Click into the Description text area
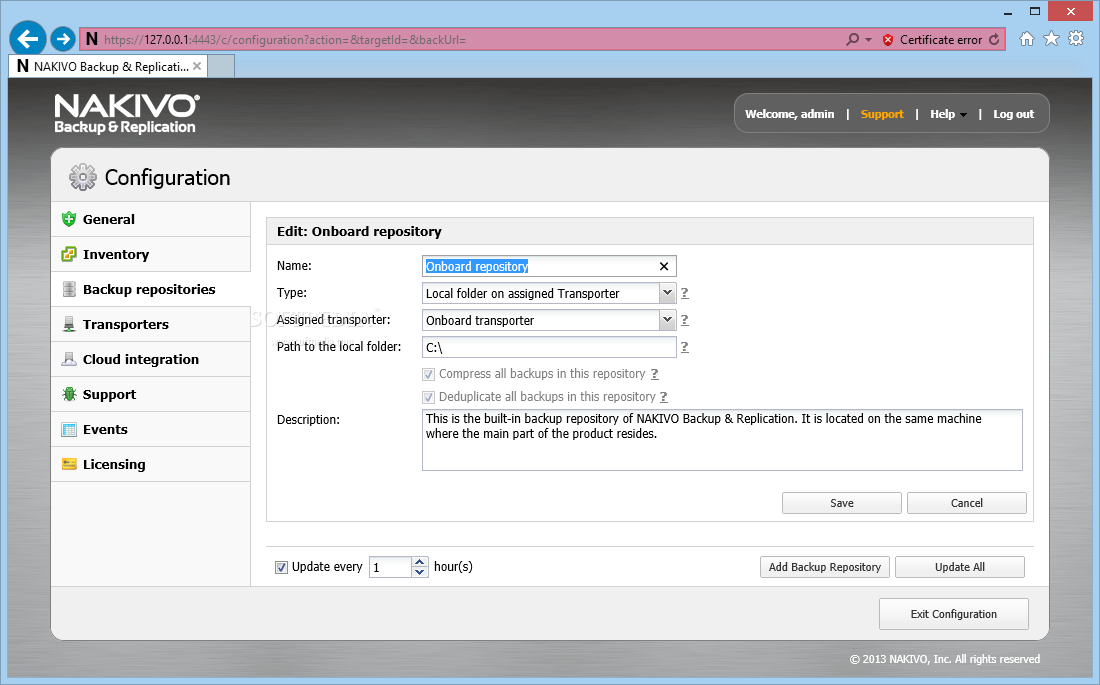 722,440
